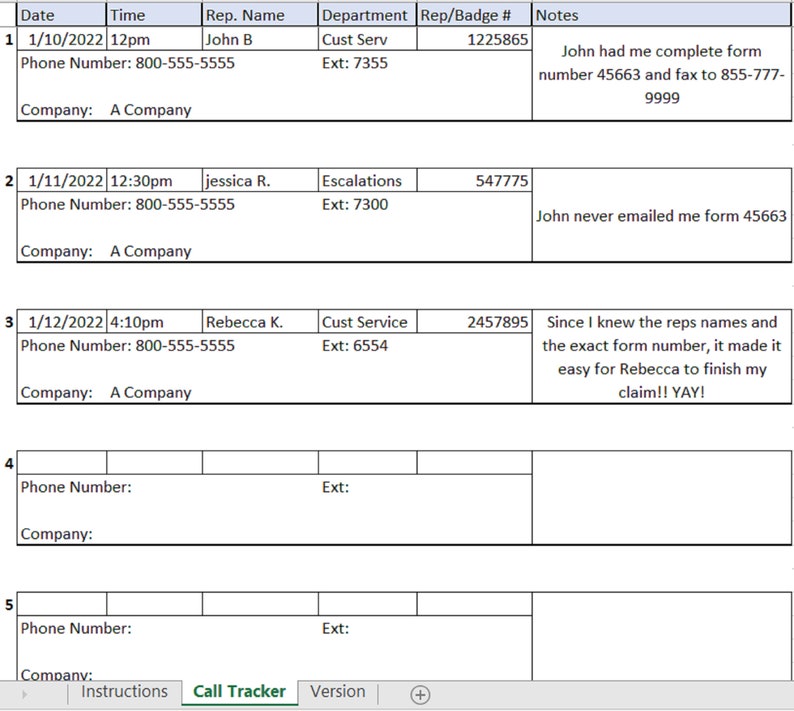Click the date cell 1/12/2022
794x711 pixels.
pyautogui.click(x=62, y=322)
